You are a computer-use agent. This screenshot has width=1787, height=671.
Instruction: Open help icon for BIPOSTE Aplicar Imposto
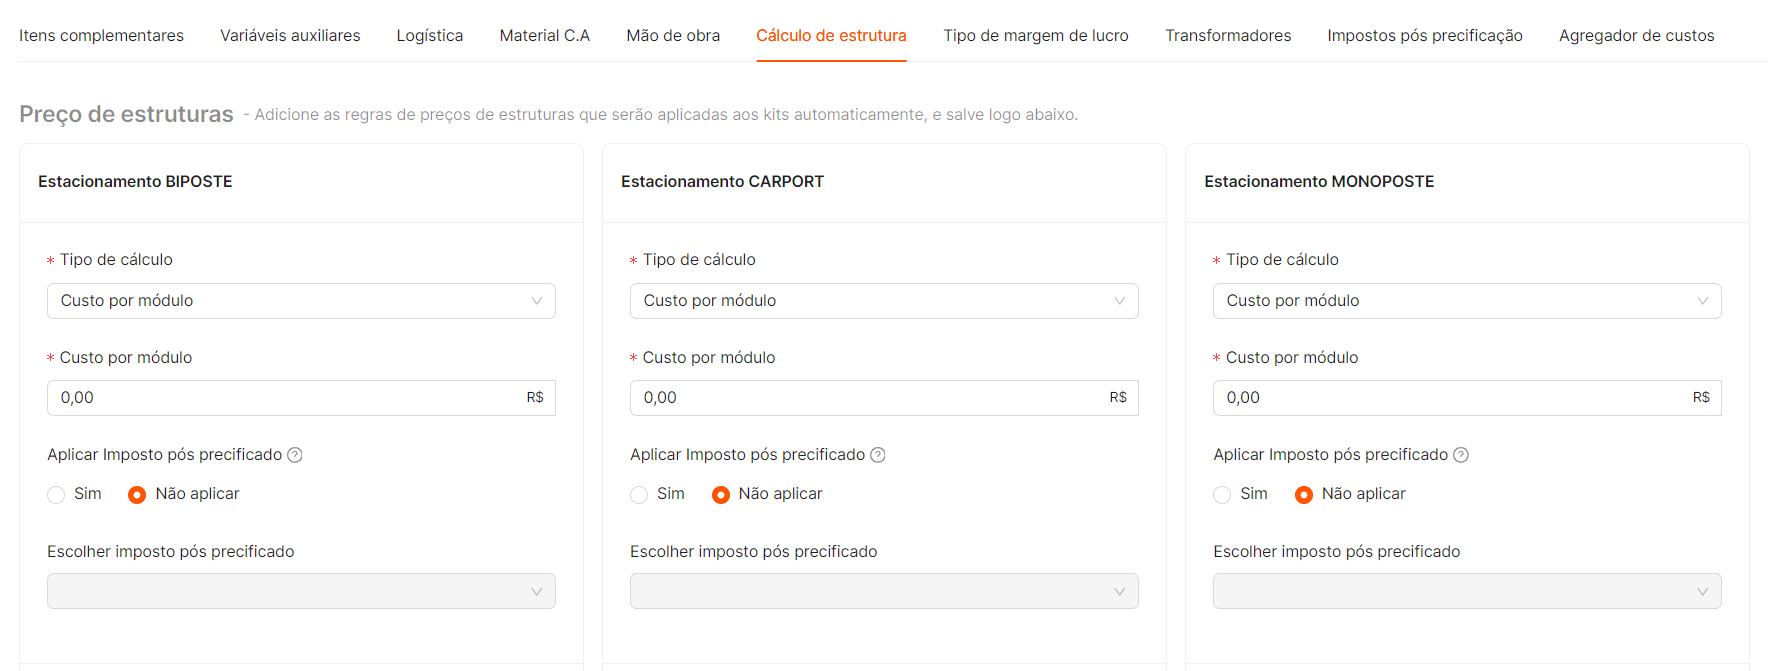[x=295, y=455]
